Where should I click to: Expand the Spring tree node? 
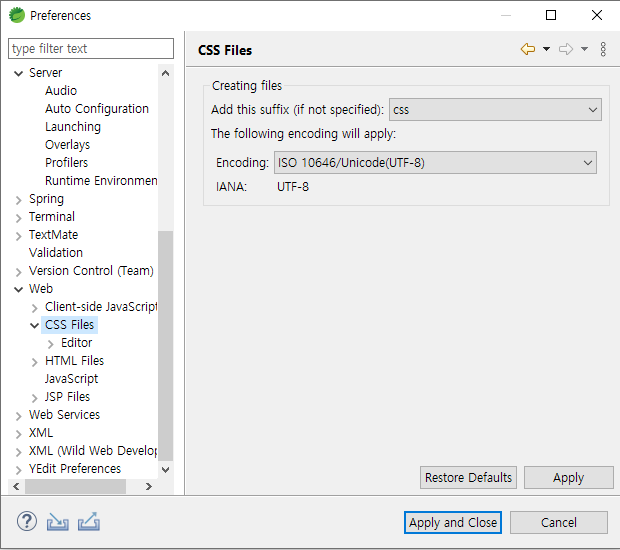18,200
